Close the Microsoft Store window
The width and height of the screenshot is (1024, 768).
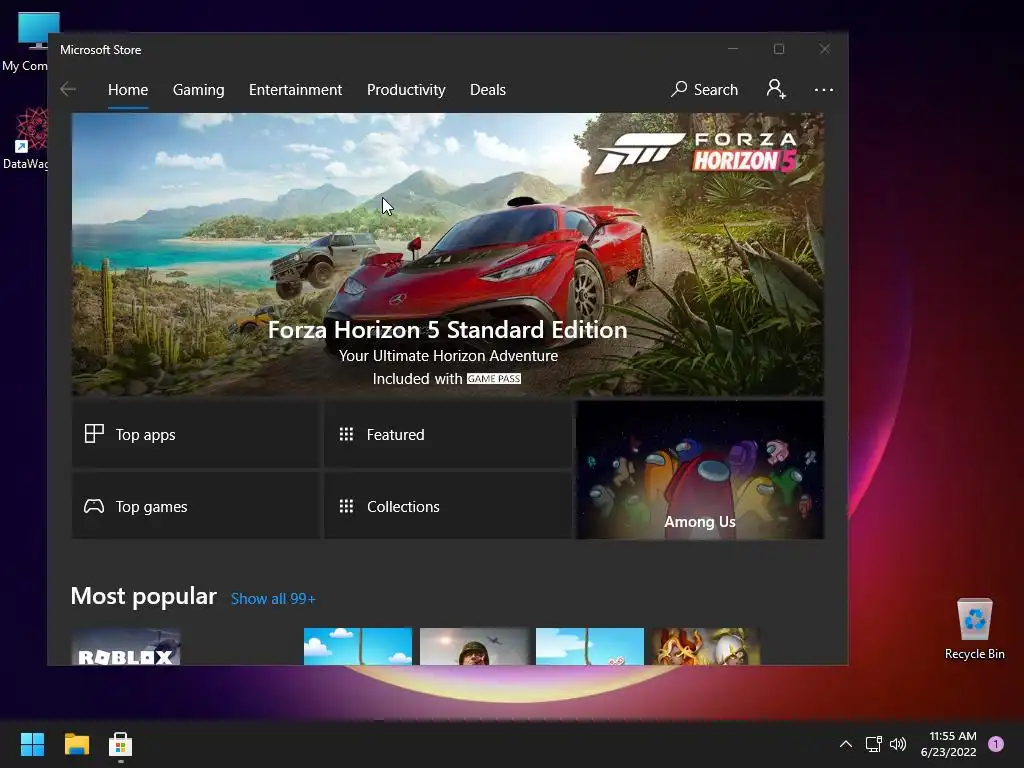click(x=825, y=49)
